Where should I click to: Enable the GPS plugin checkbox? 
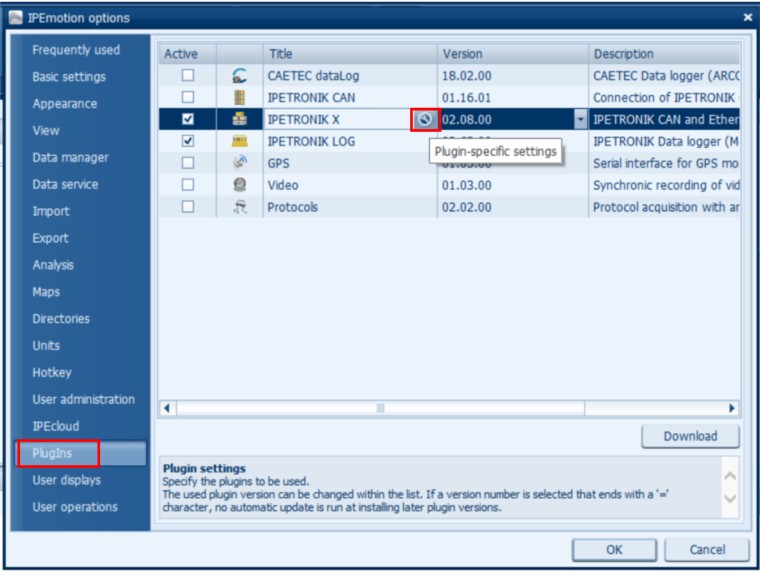188,163
